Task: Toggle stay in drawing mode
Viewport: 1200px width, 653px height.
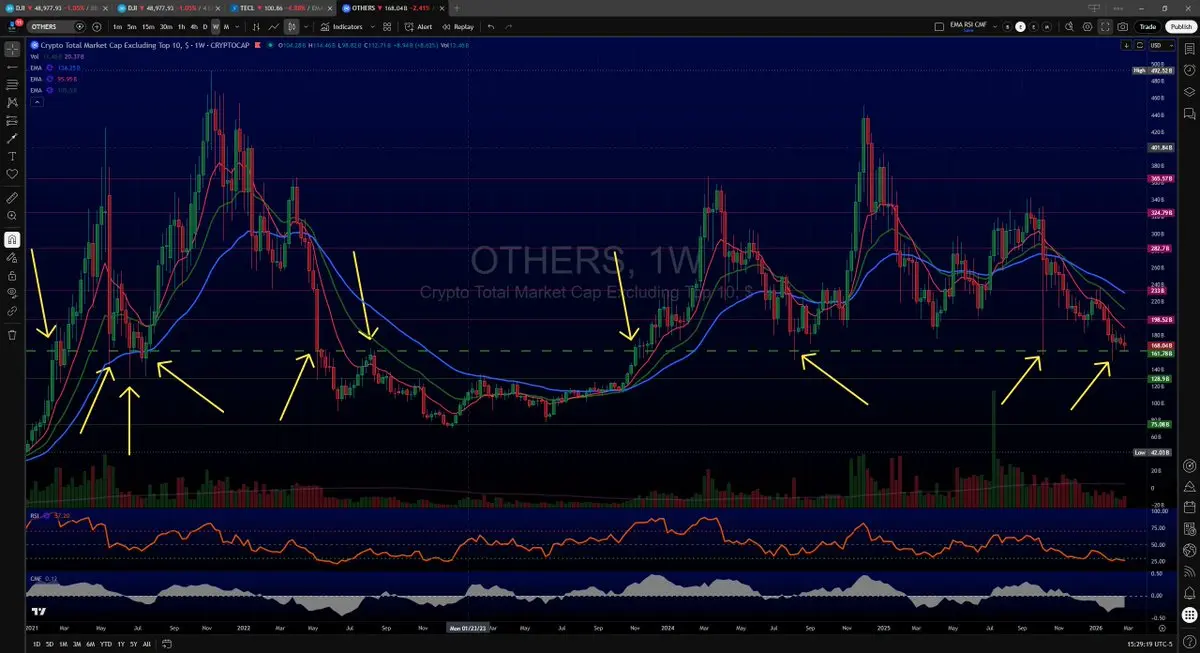Action: point(12,257)
